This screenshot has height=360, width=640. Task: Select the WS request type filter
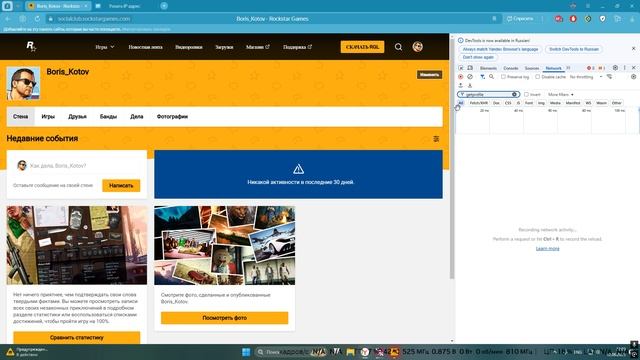point(588,103)
